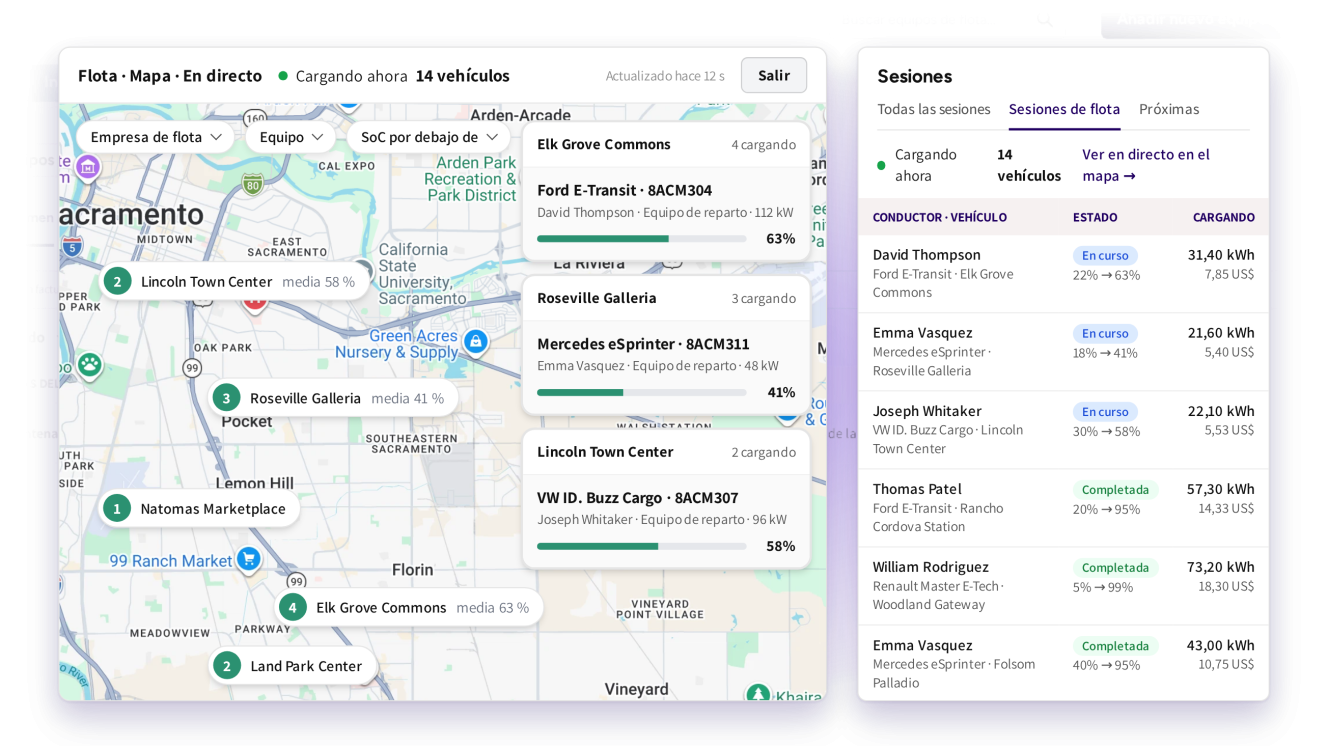Click the VW ID. Buzz Cargo 58% progress bar
Image resolution: width=1328 pixels, height=747 pixels.
tap(641, 547)
